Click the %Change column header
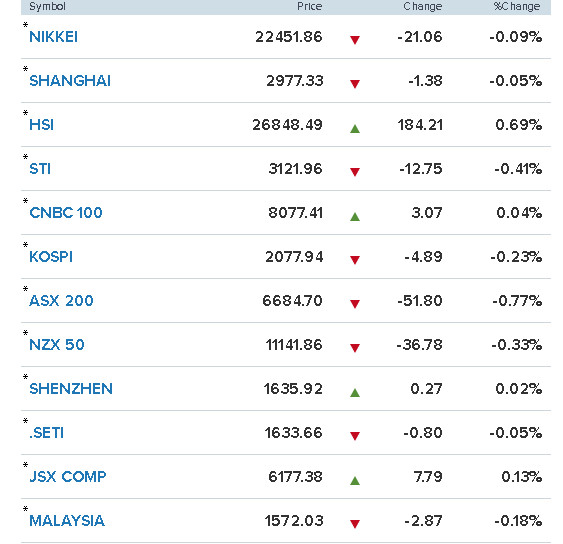Image resolution: width=563 pixels, height=544 pixels. [517, 6]
